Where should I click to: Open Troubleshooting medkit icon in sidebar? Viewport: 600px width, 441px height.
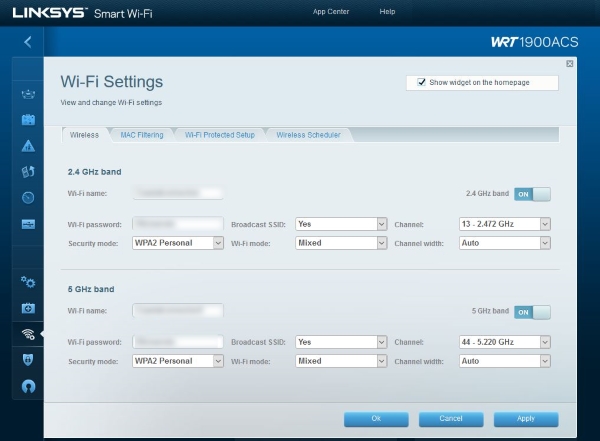[x=28, y=308]
